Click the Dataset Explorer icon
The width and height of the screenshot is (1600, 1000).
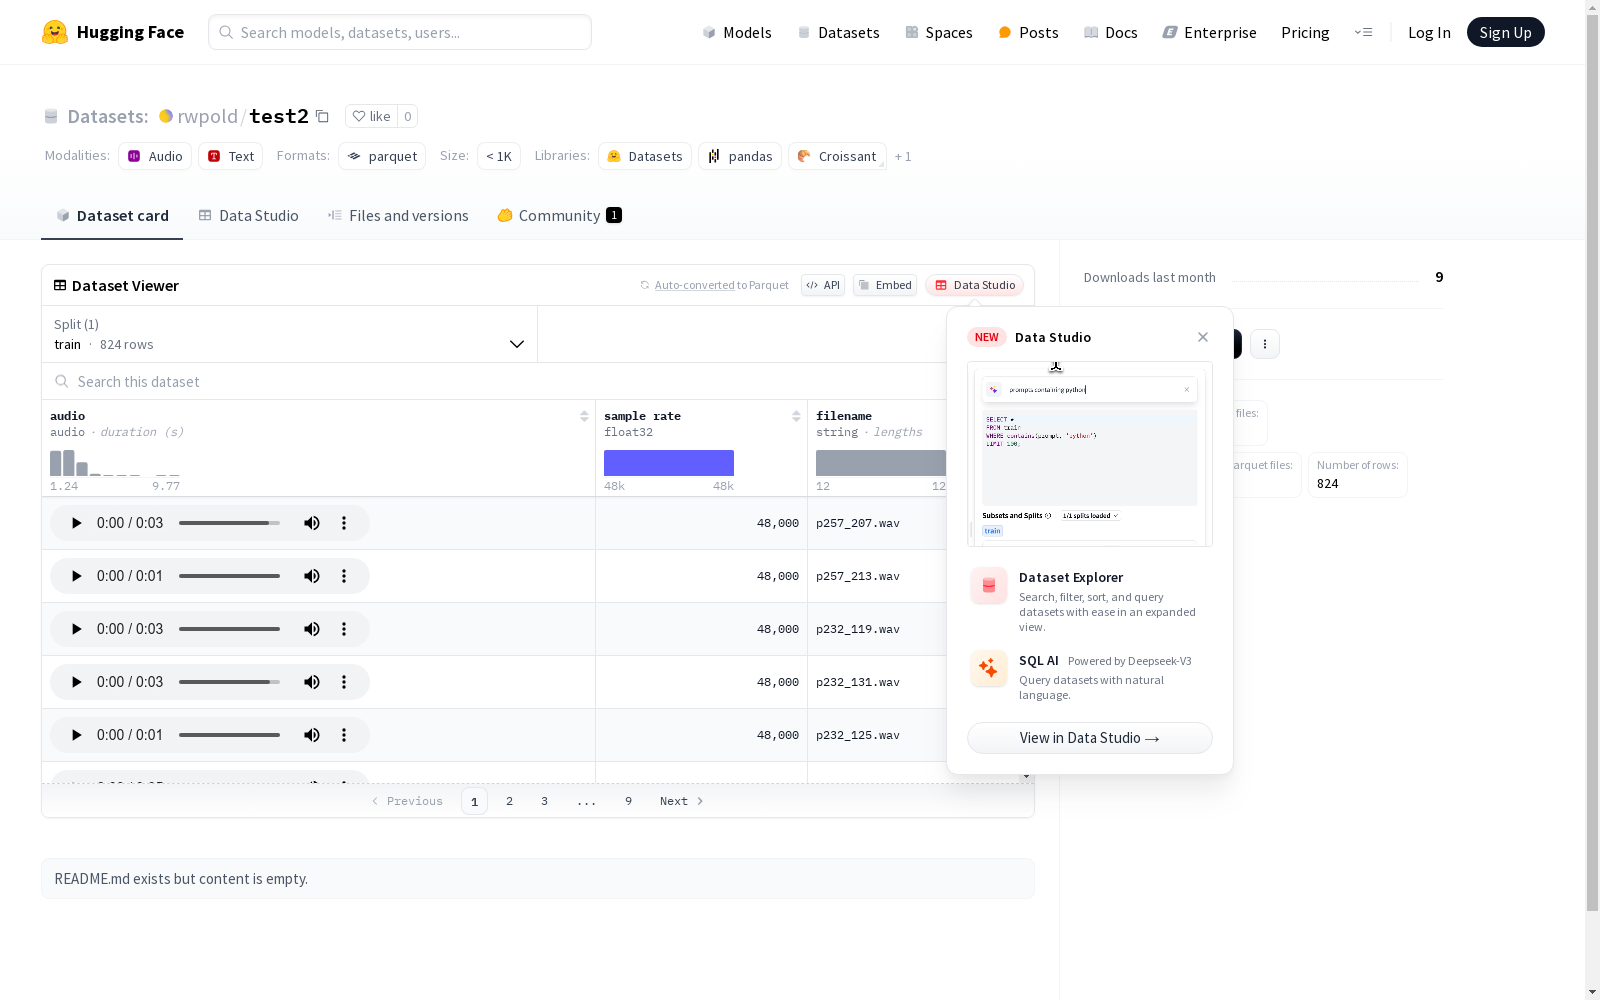pos(989,586)
